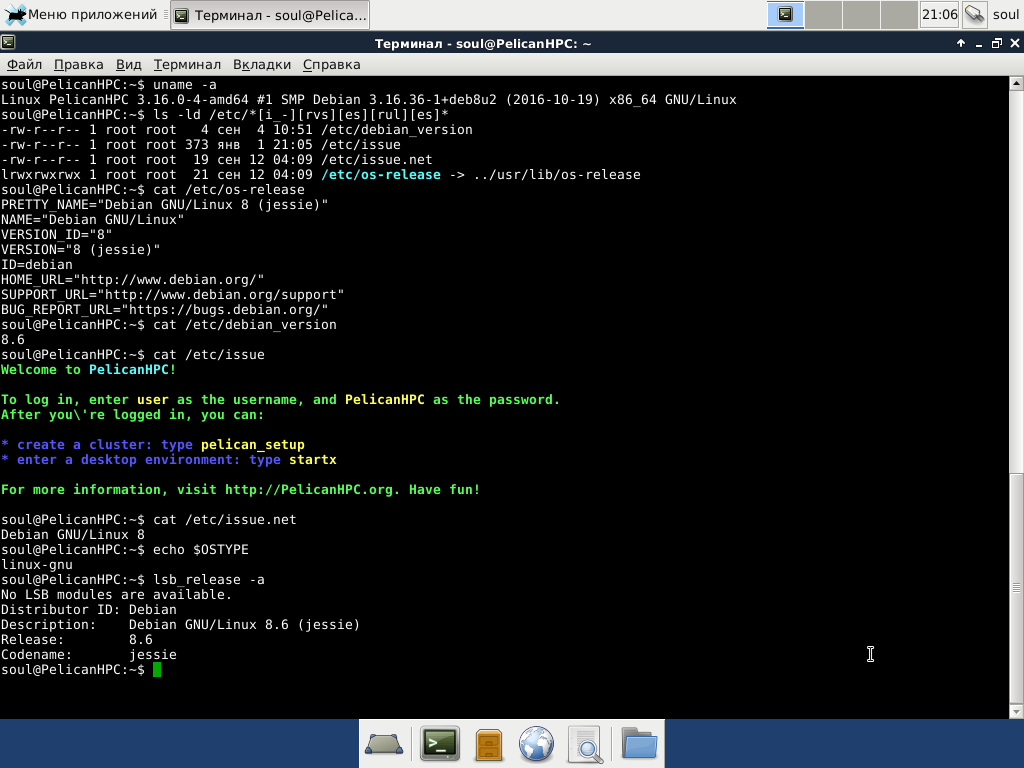Switch to the fourth workspace in pager

coord(899,14)
